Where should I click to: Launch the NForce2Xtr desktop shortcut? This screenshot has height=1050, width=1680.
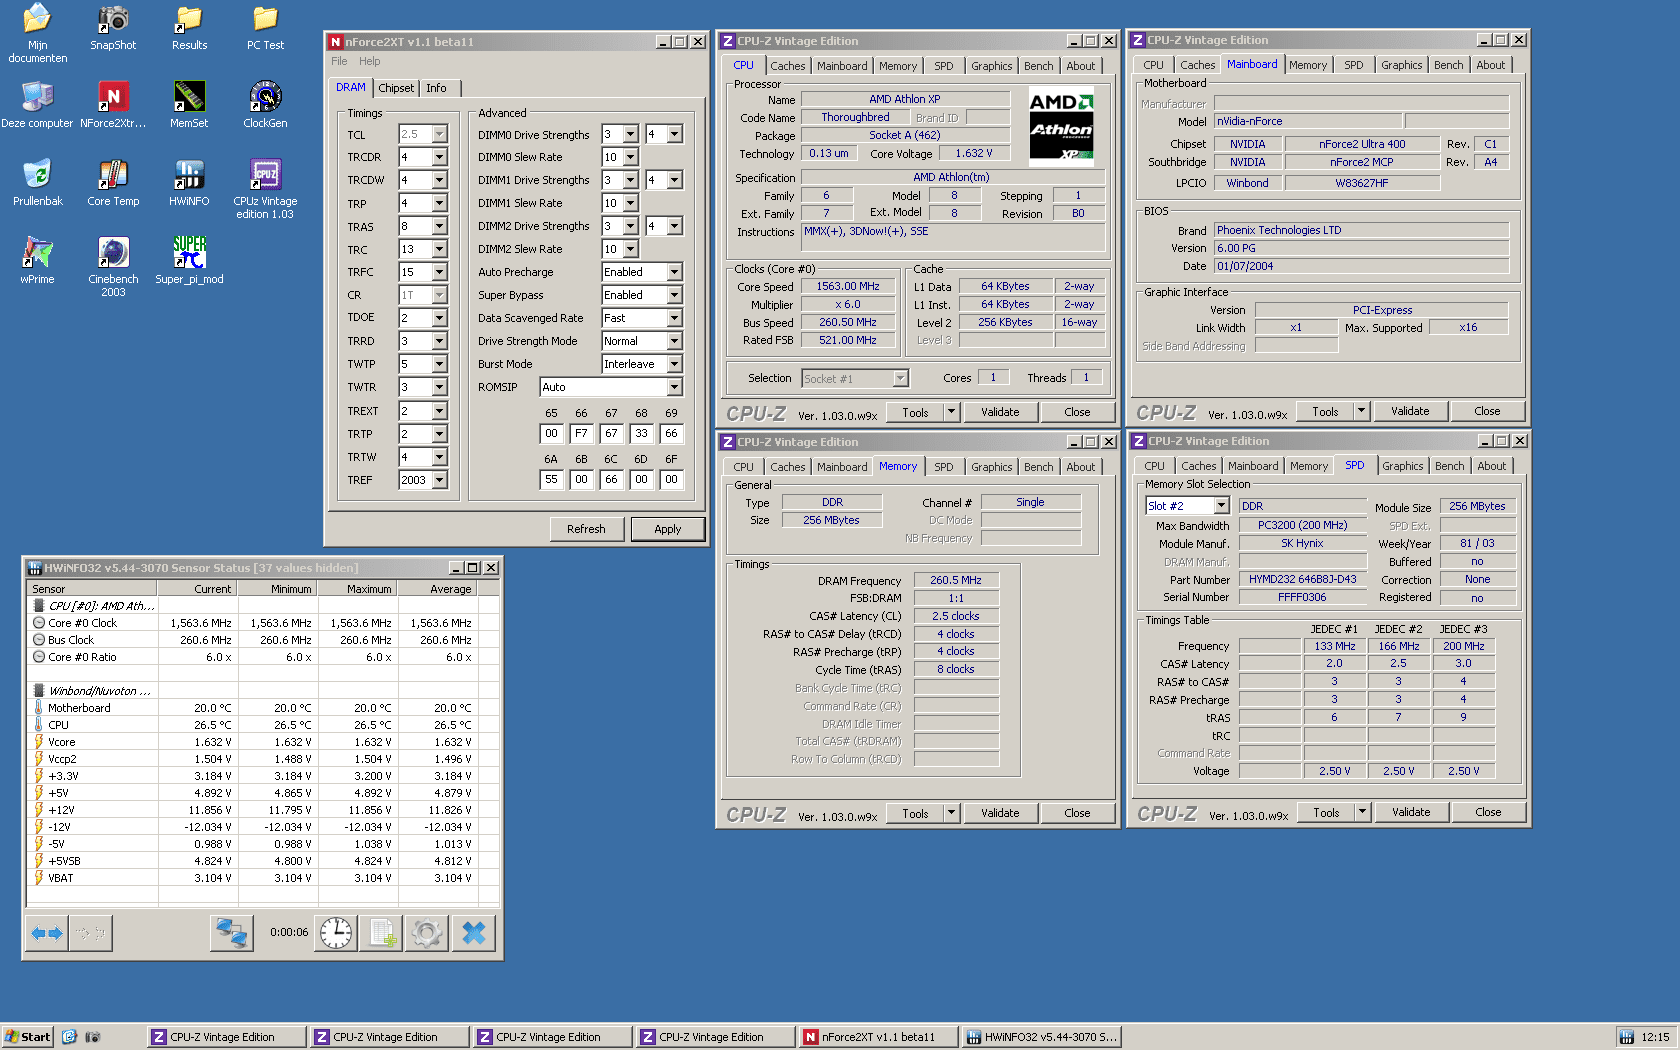pyautogui.click(x=113, y=106)
